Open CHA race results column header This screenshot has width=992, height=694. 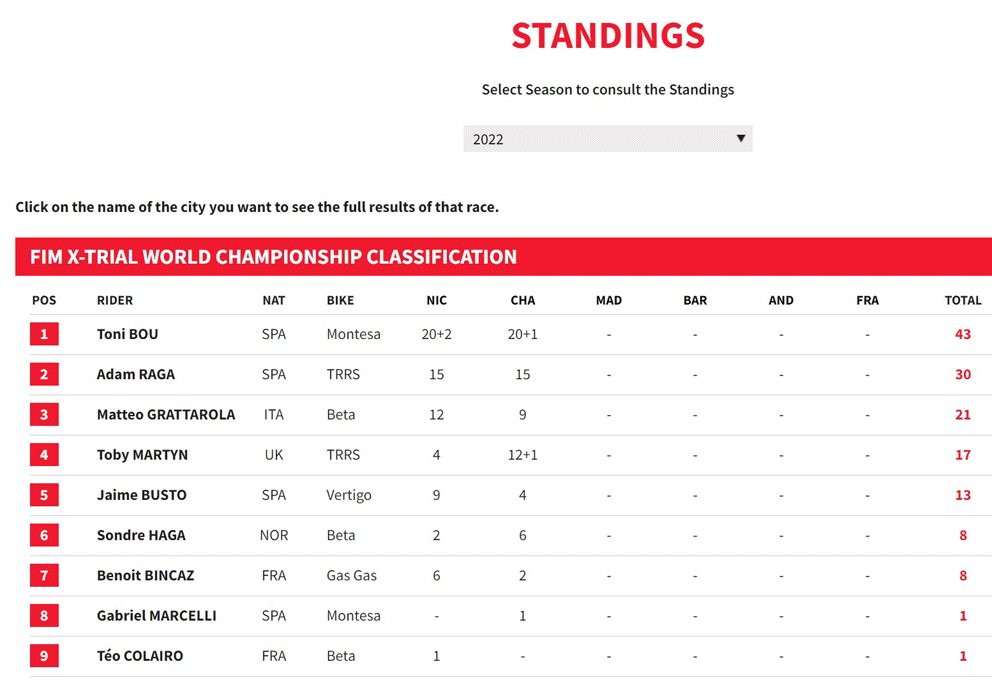pos(523,301)
